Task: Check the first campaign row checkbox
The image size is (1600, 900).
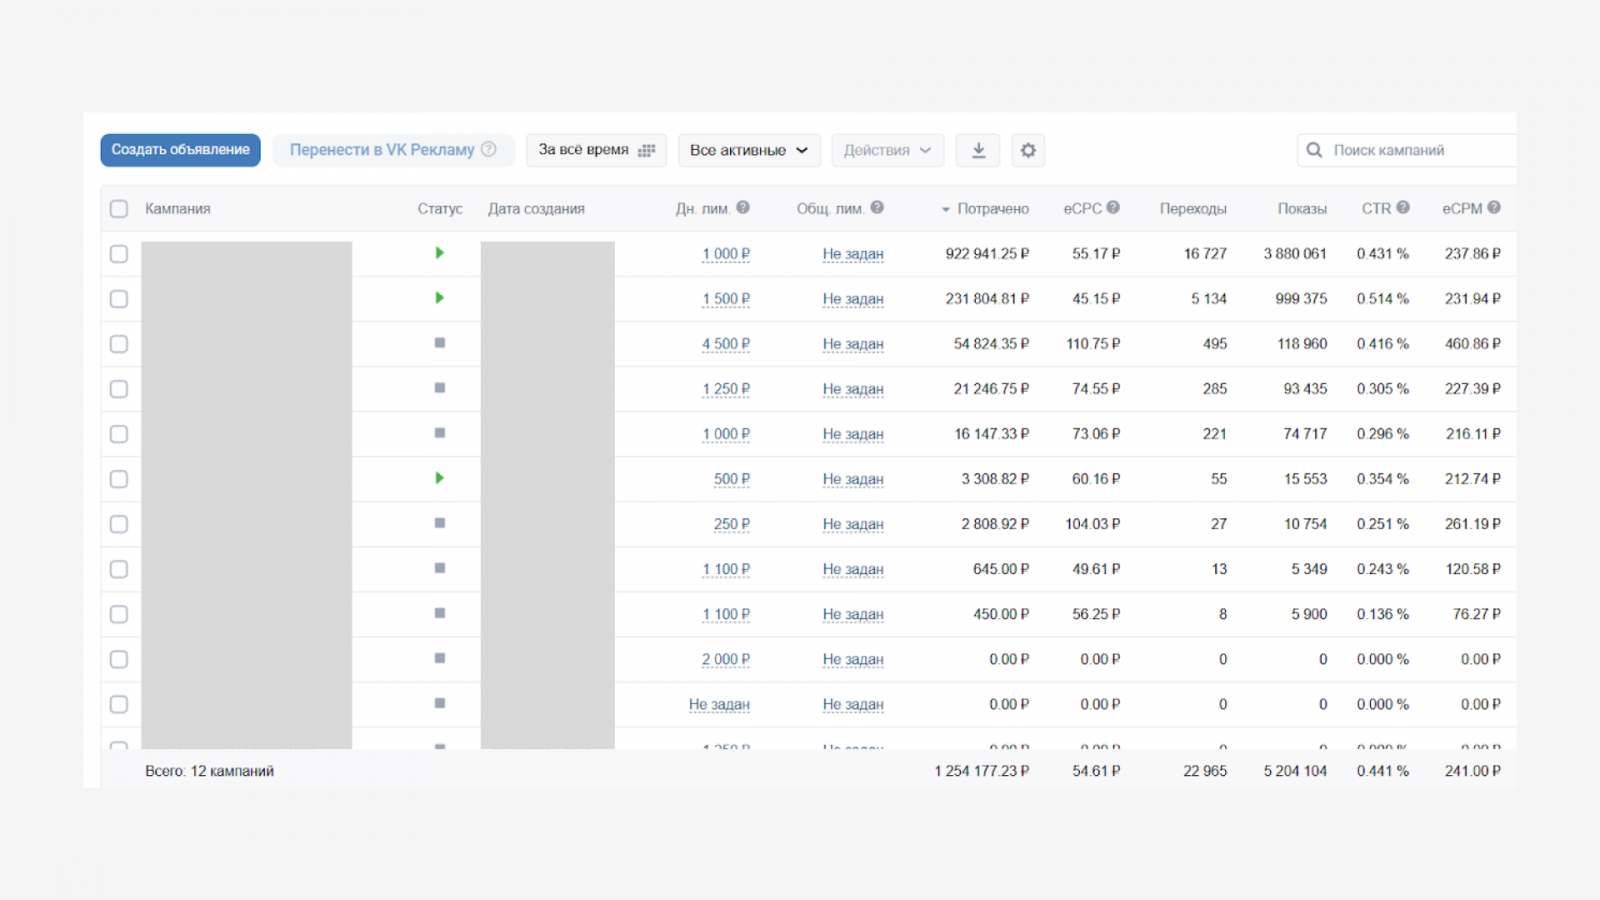Action: click(x=119, y=254)
